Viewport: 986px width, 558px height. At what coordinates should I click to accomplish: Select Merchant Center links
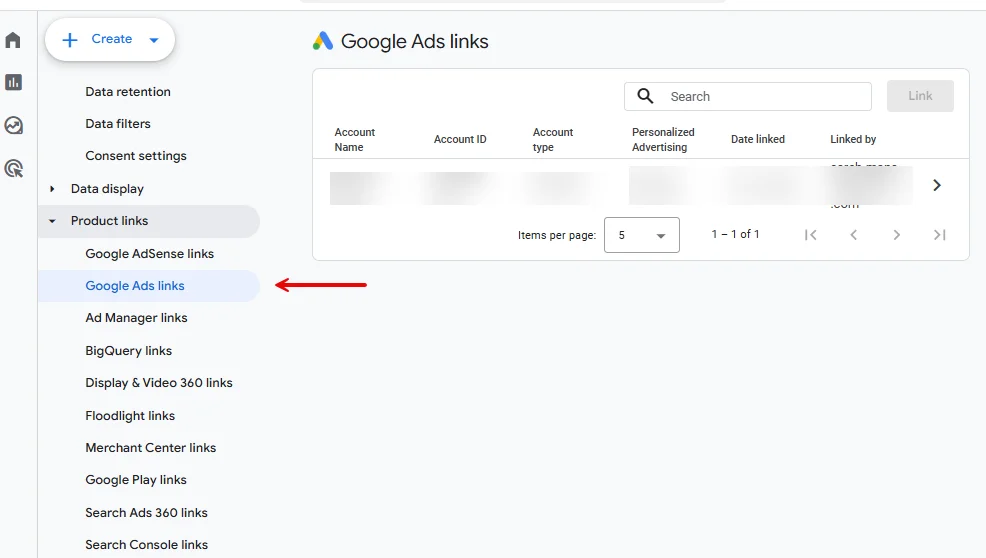(x=150, y=447)
